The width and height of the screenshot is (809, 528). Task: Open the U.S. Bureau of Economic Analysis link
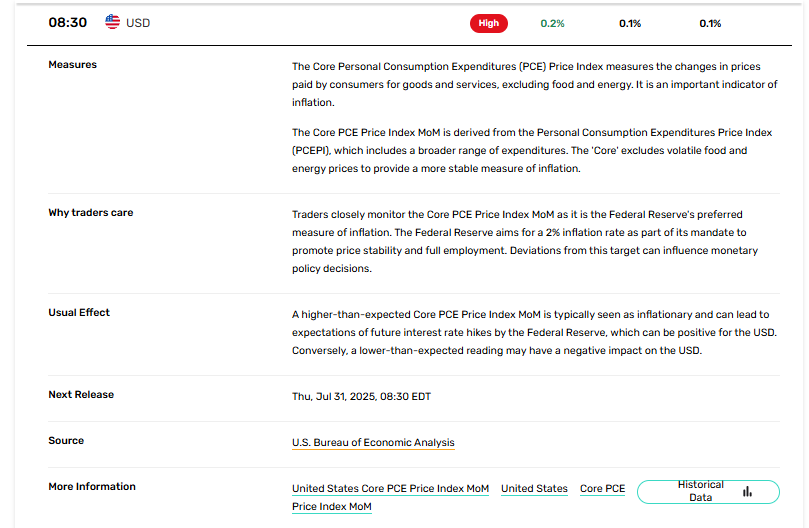[x=373, y=442]
